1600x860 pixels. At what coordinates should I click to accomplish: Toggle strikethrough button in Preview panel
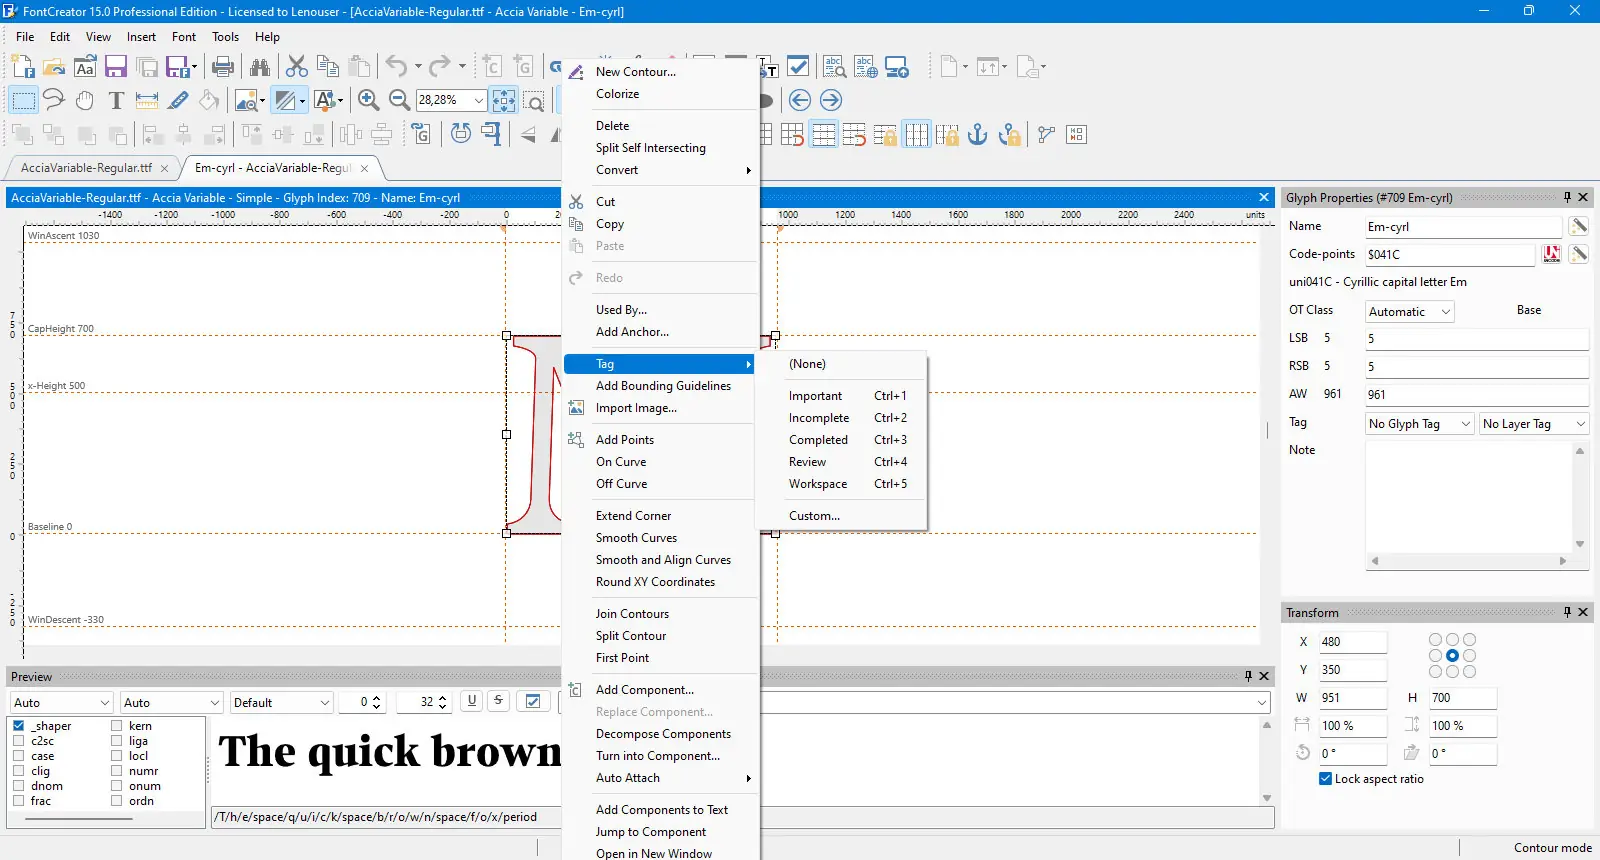click(x=498, y=701)
